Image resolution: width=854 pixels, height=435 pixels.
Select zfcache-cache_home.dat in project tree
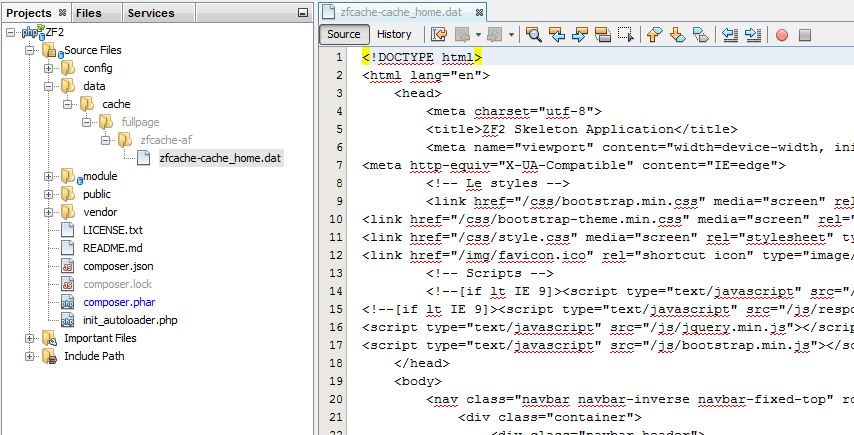tap(221, 158)
